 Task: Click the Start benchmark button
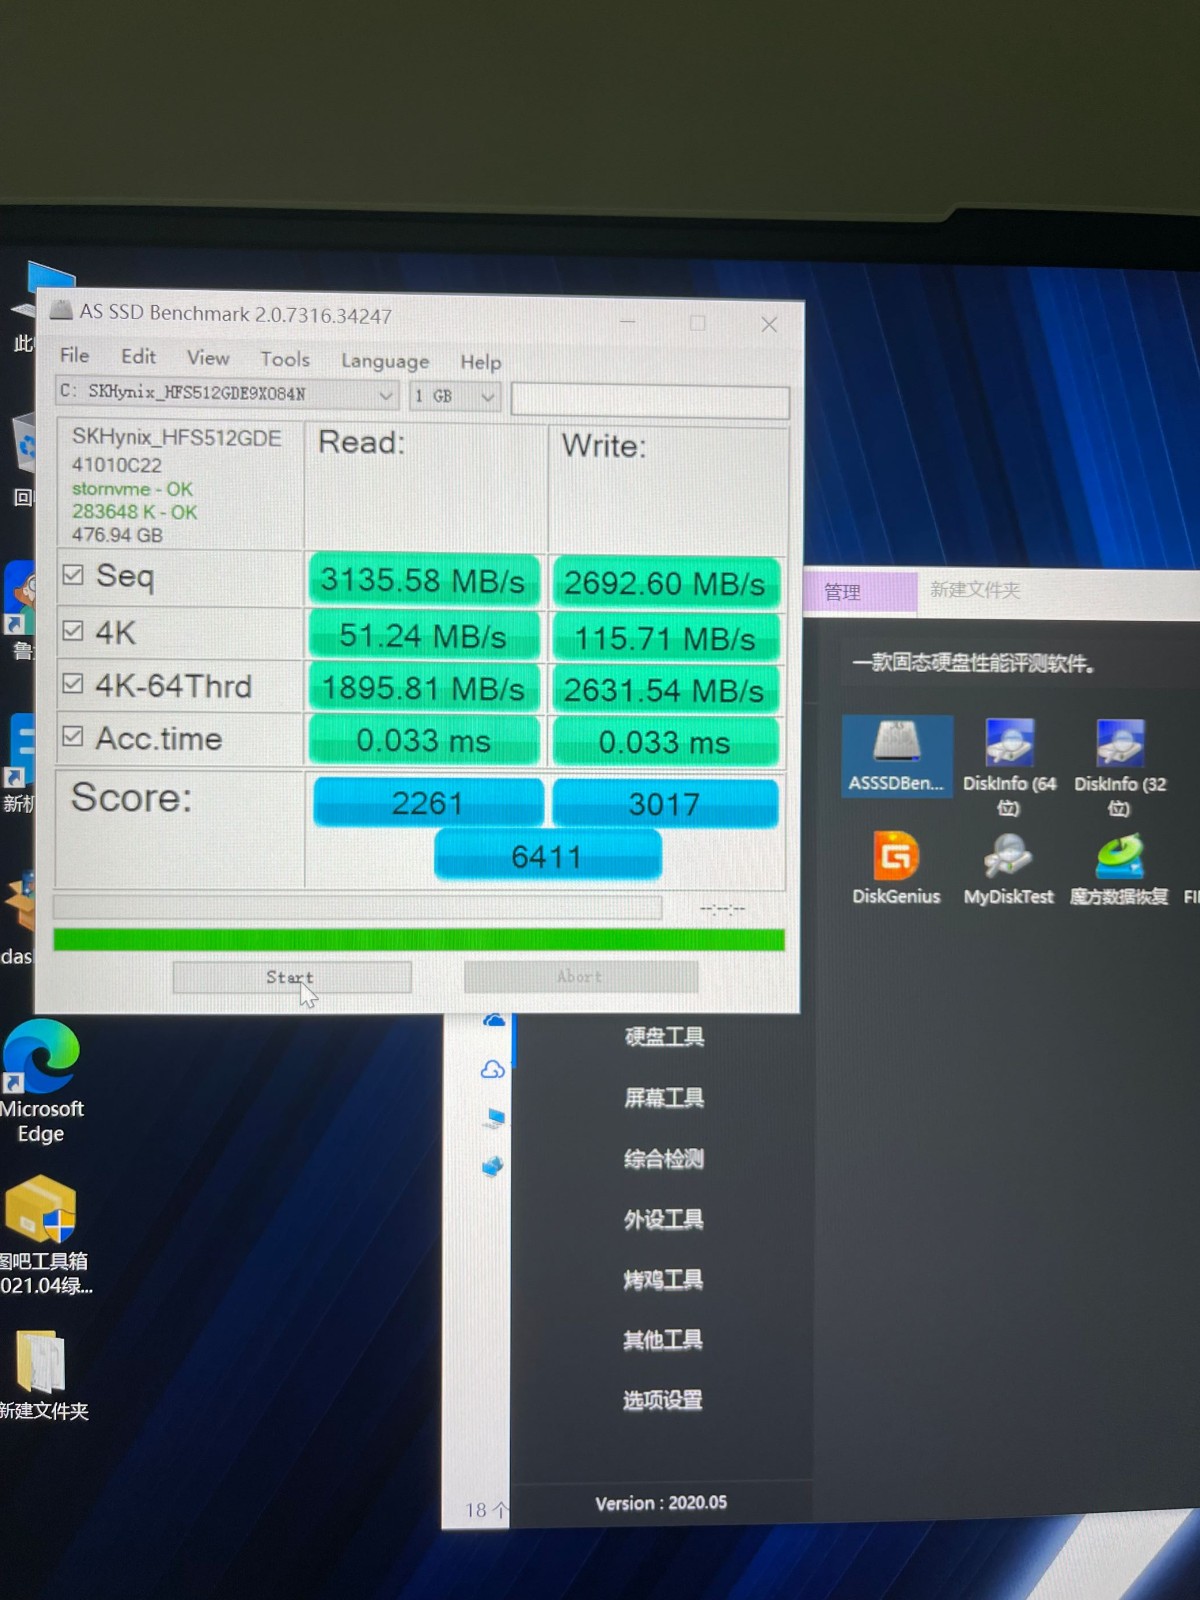pos(292,977)
